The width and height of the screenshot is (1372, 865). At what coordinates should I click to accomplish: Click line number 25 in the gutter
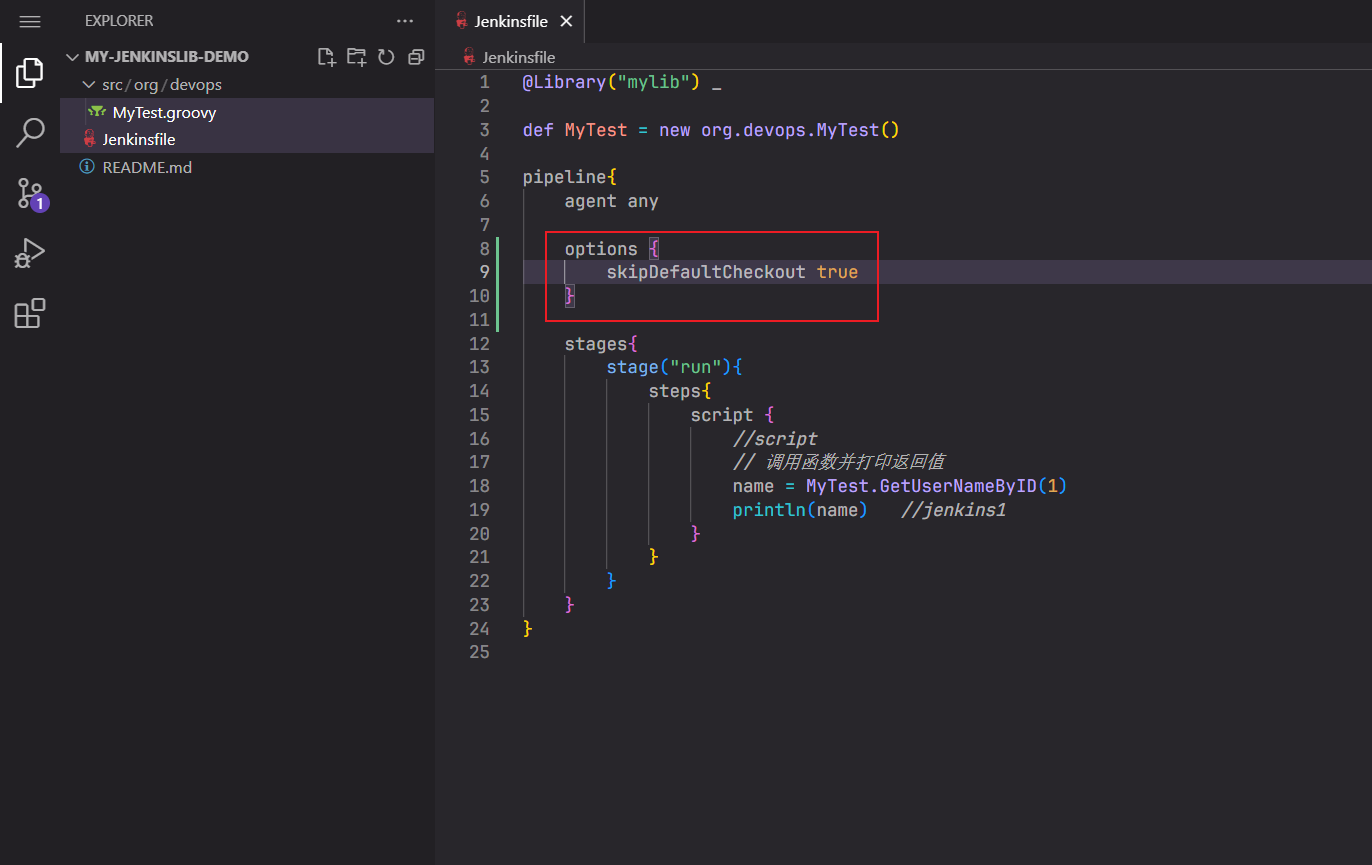click(x=480, y=652)
